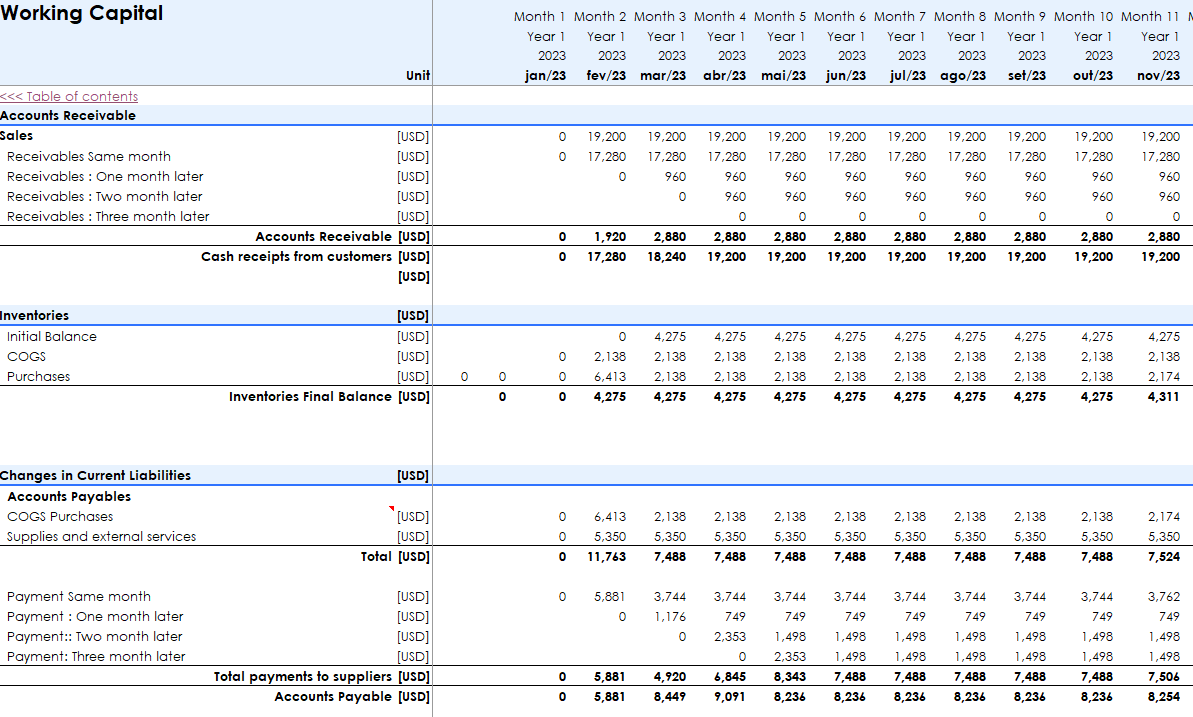Click the Cash receipts from customers label
This screenshot has width=1193, height=717.
(x=296, y=257)
